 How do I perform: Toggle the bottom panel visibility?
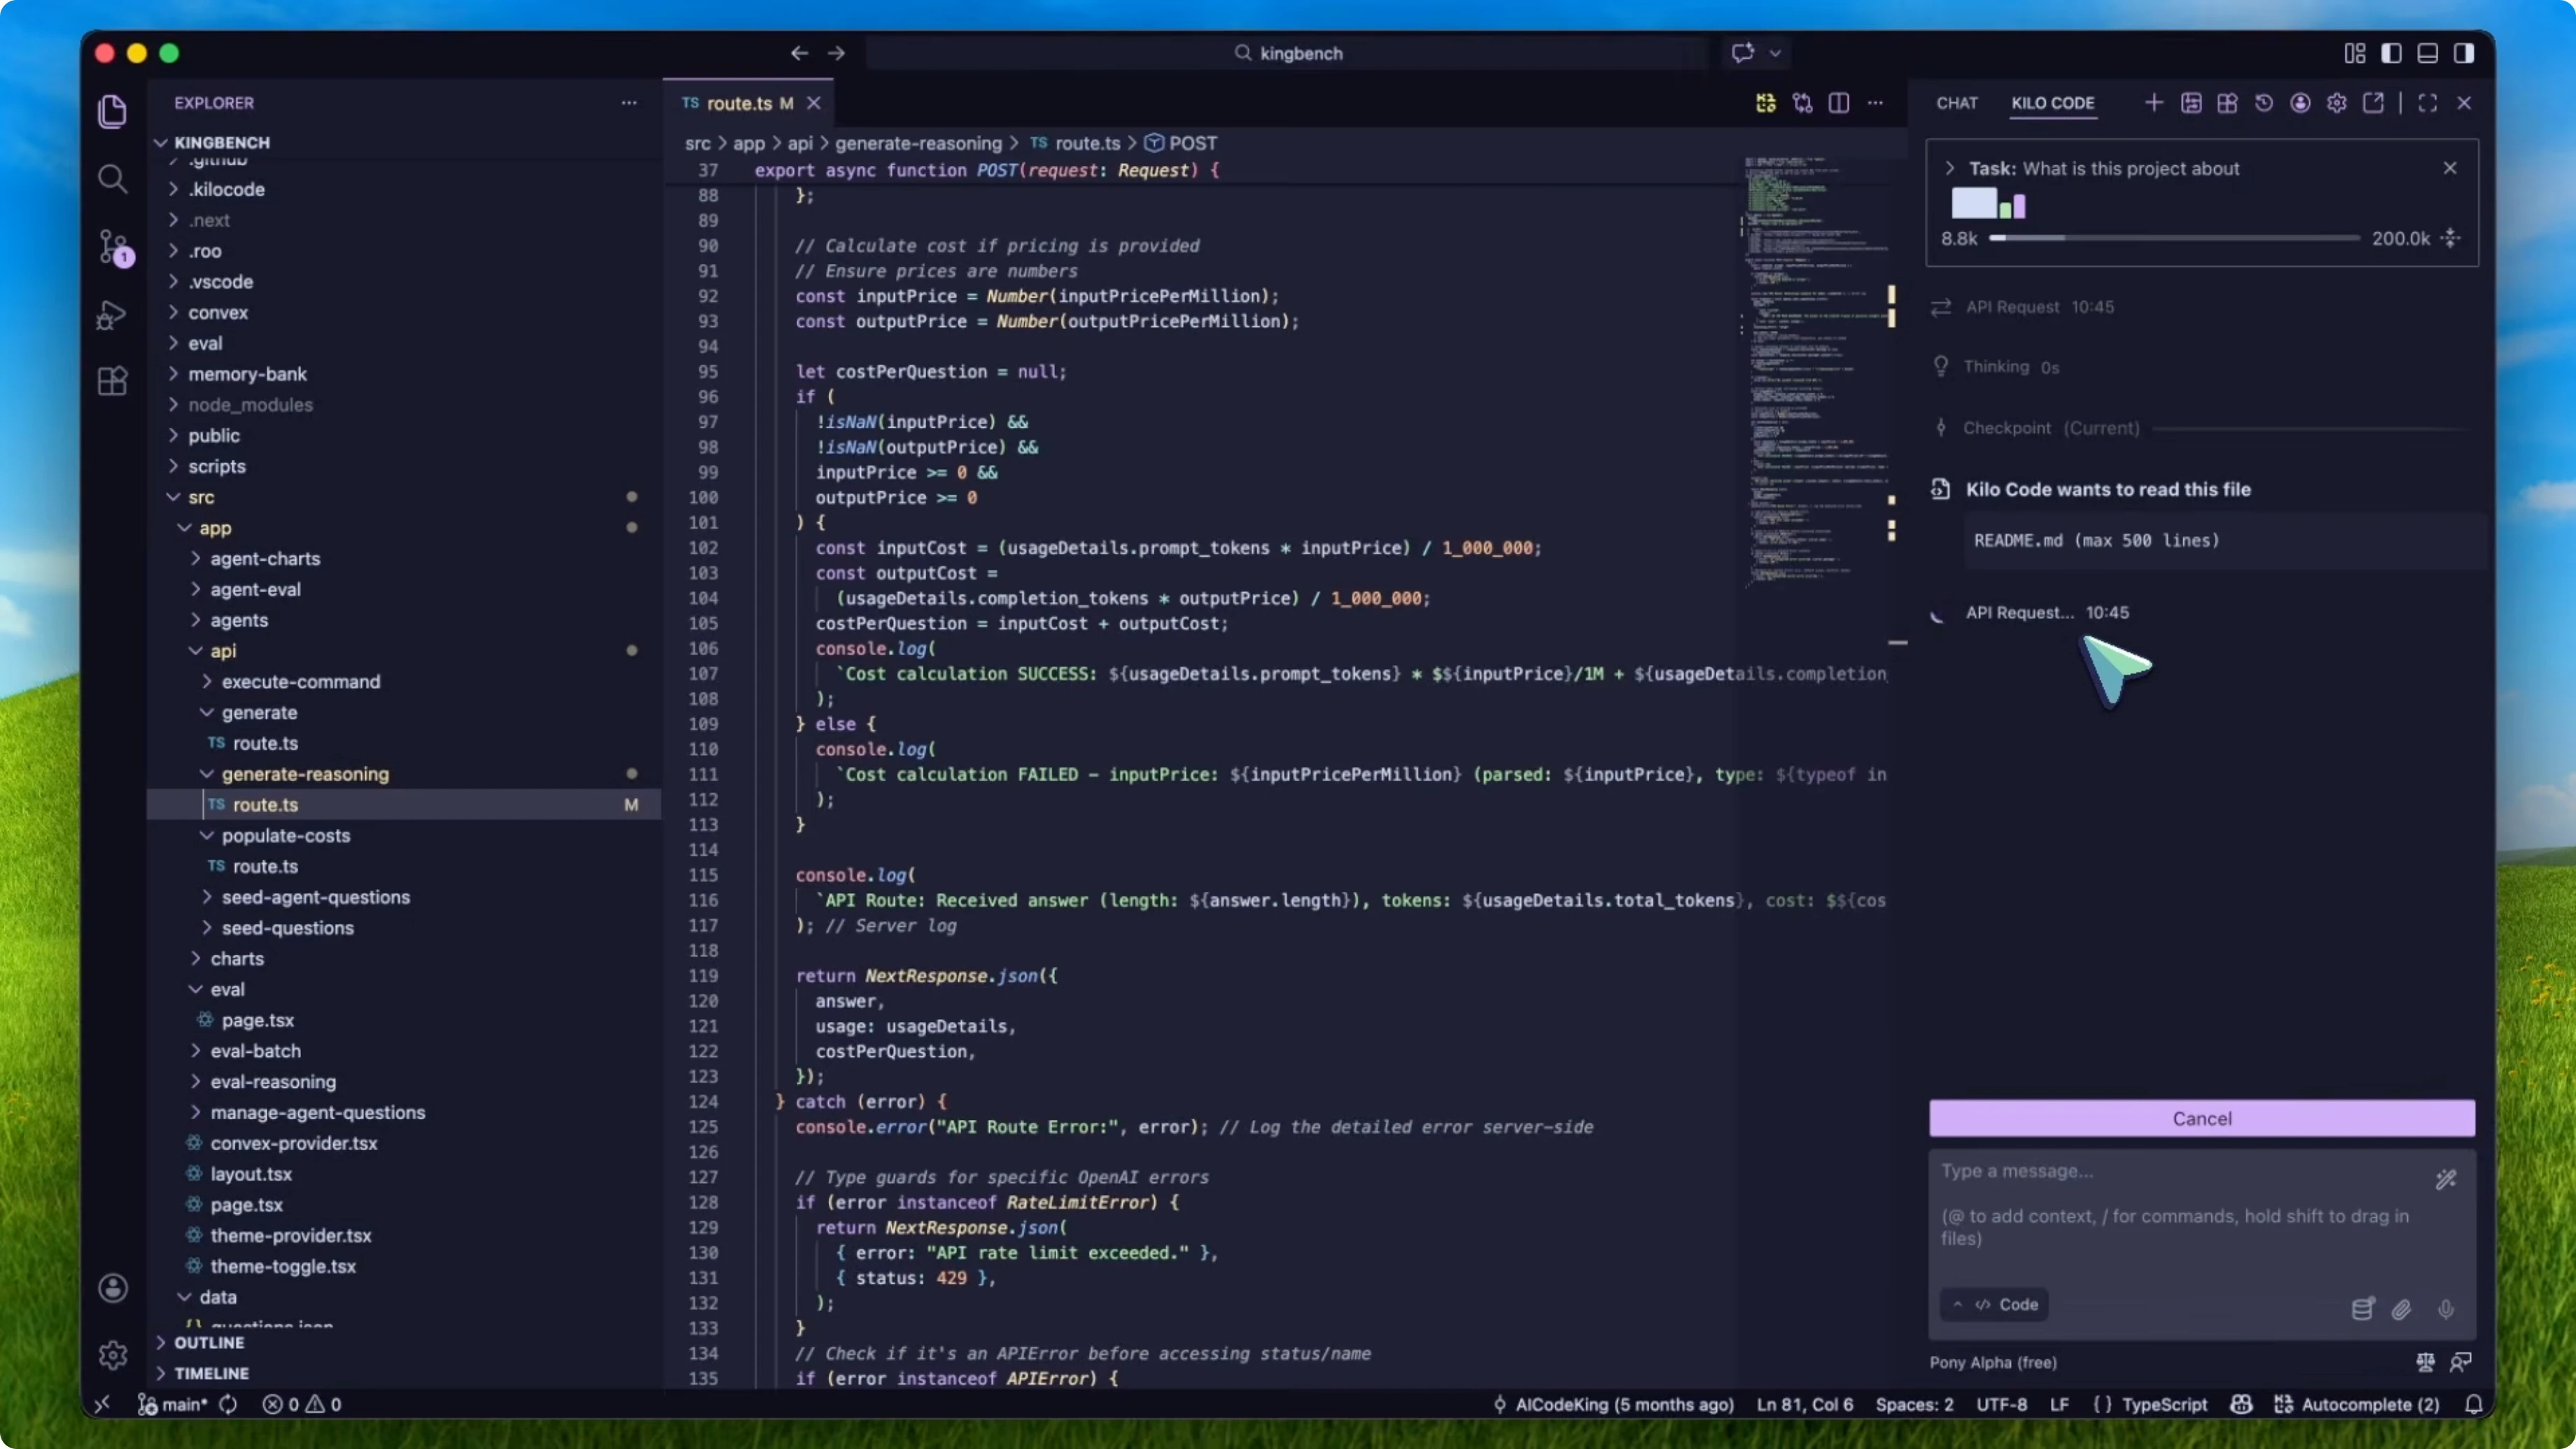[2427, 53]
